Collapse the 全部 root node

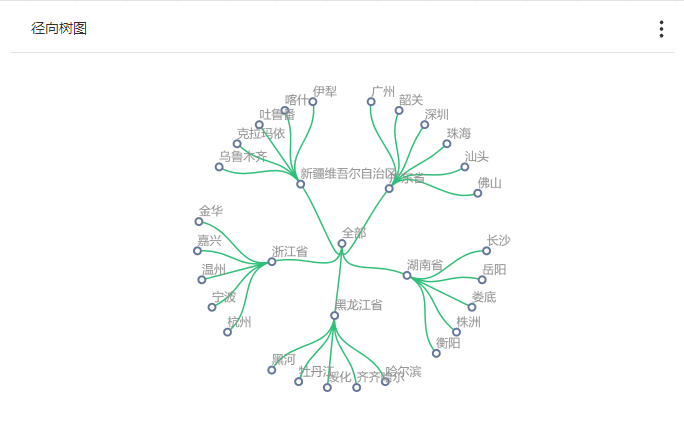pos(342,243)
